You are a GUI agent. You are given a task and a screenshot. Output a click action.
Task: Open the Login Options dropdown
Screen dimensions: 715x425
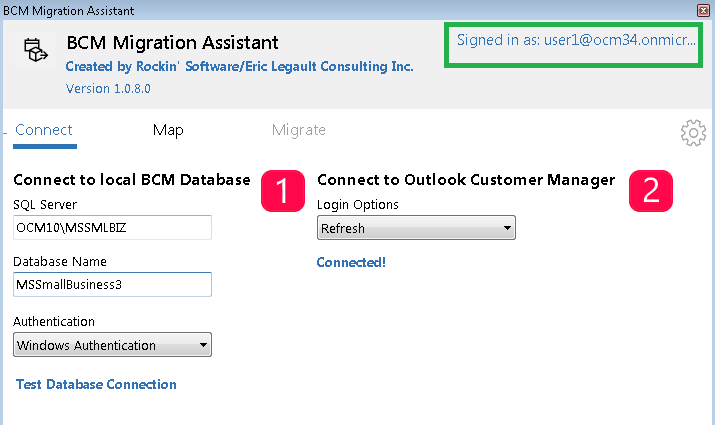click(x=416, y=229)
